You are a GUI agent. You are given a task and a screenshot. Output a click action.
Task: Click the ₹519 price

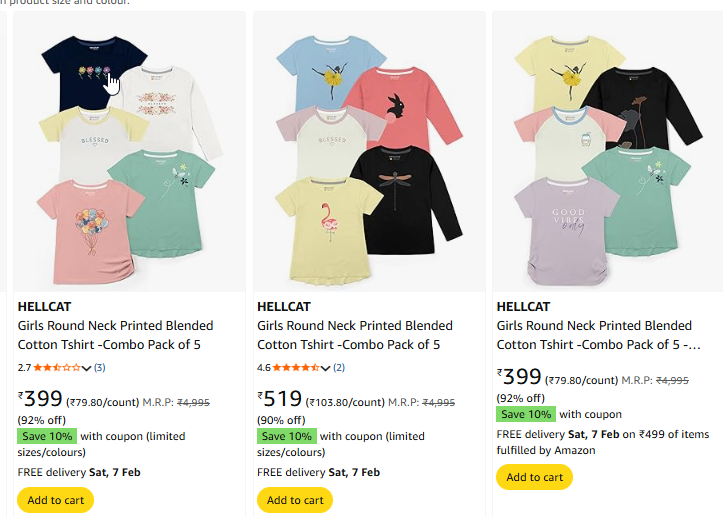point(280,400)
